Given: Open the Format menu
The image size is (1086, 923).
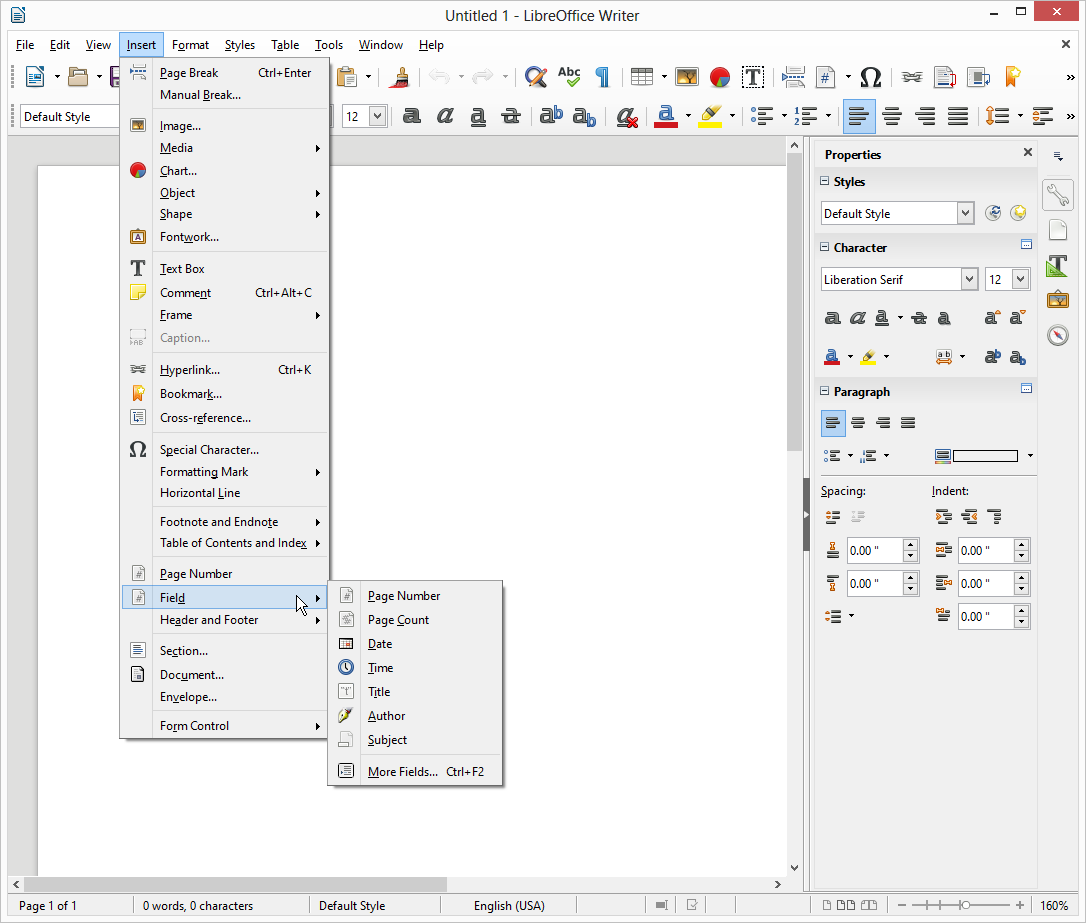Looking at the screenshot, I should 190,44.
